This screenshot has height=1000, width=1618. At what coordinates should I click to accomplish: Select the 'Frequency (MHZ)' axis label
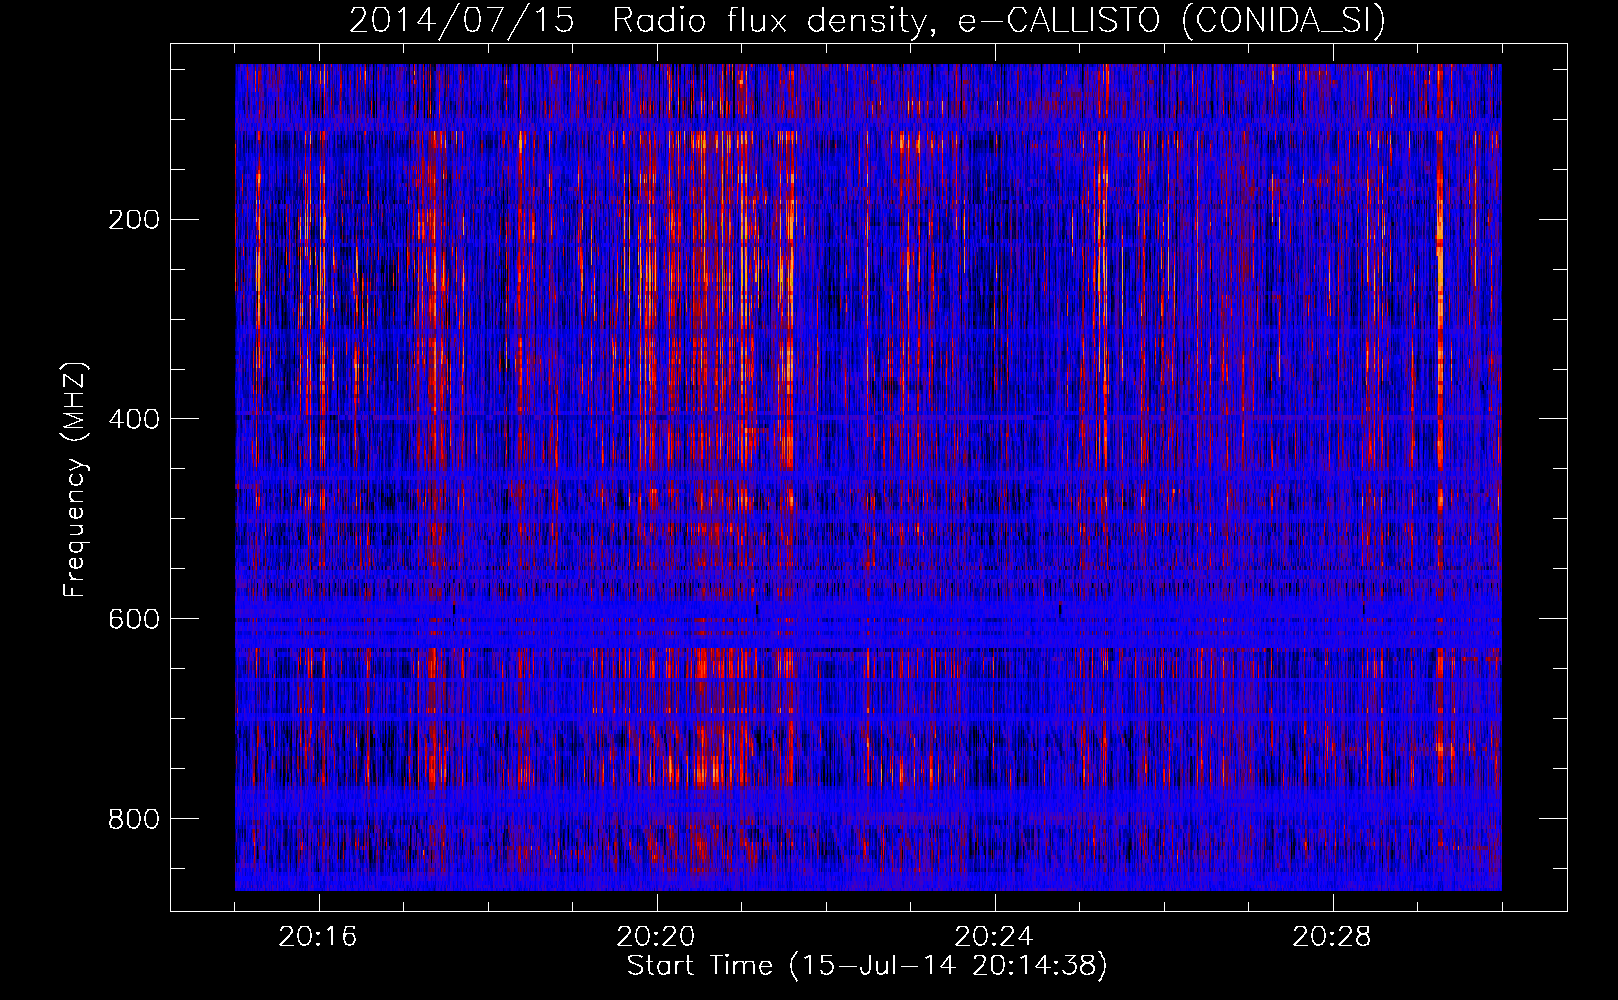(76, 479)
